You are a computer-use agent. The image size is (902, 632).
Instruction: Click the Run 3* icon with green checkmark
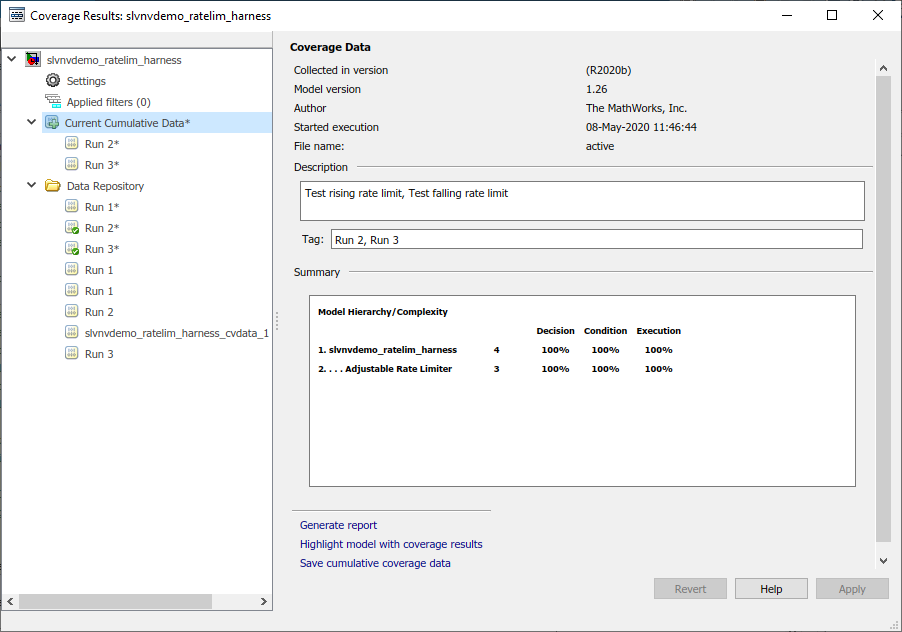tap(72, 249)
